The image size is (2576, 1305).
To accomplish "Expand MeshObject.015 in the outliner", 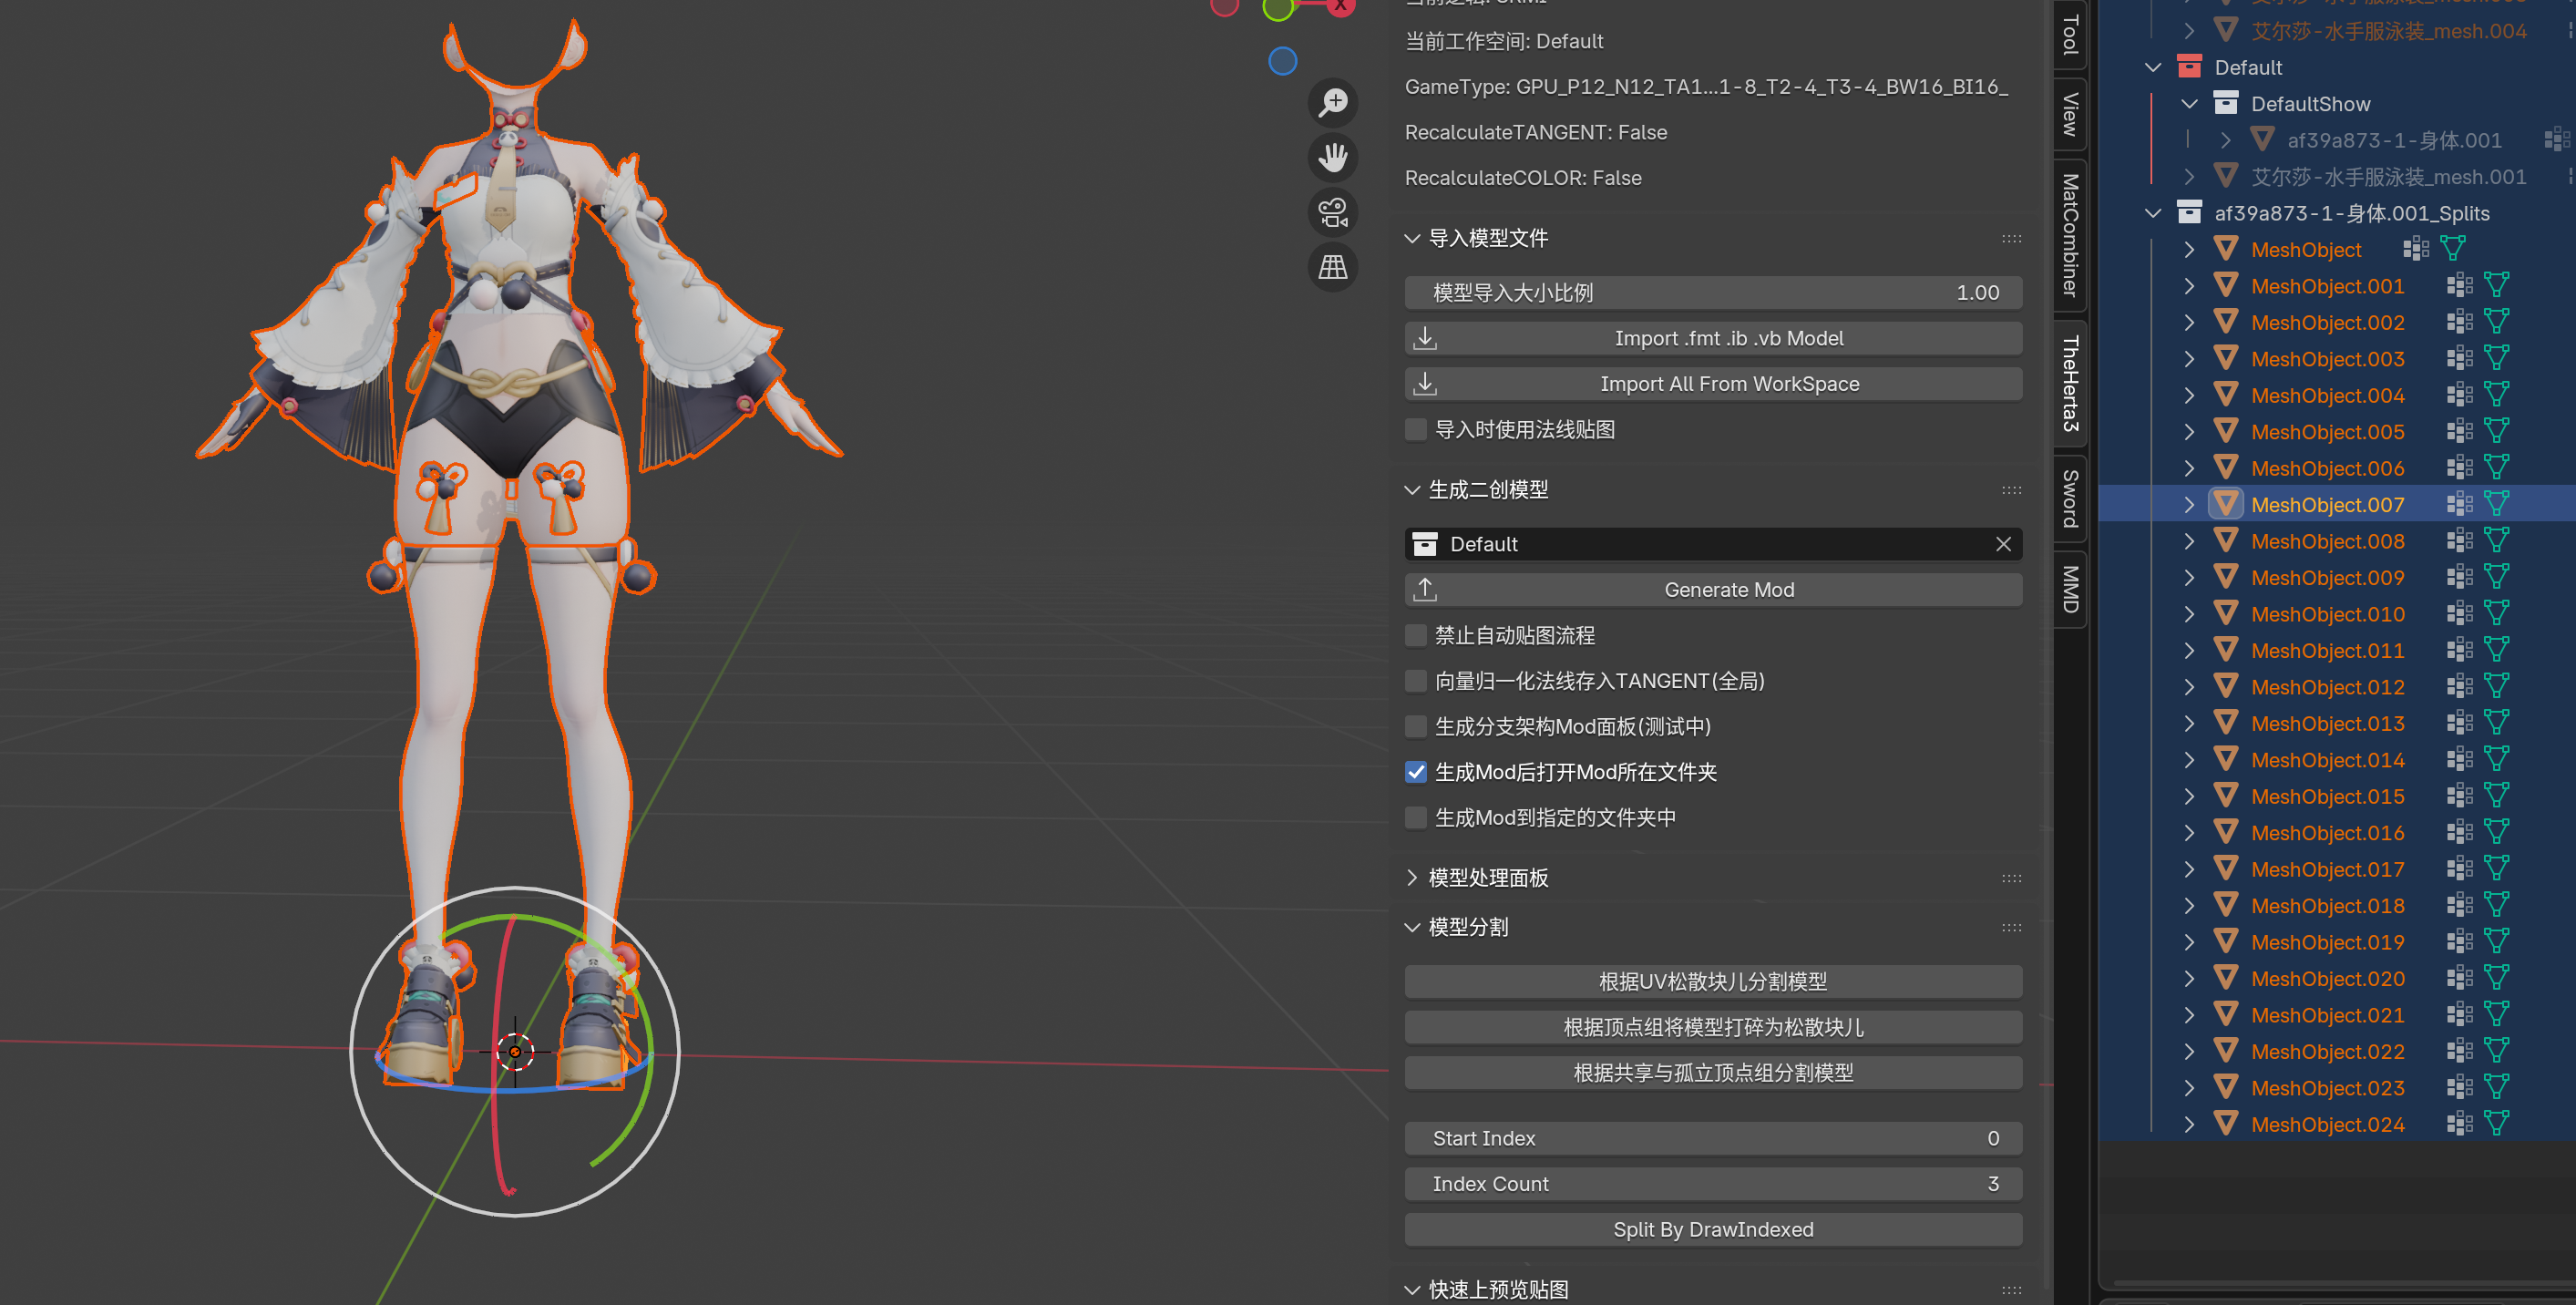I will click(x=2189, y=797).
